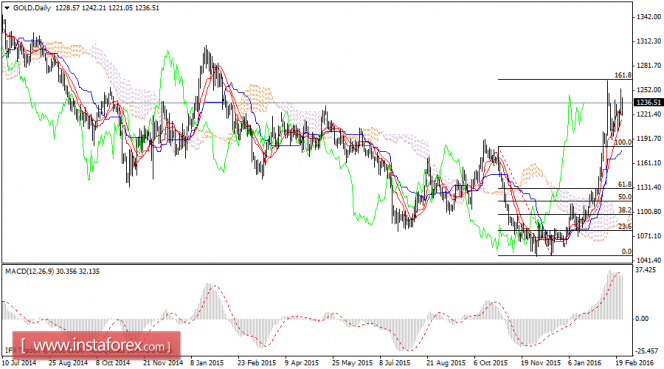This screenshot has height=369, width=664.
Task: Click the 8 Jul 2015 date label
Action: (x=395, y=363)
